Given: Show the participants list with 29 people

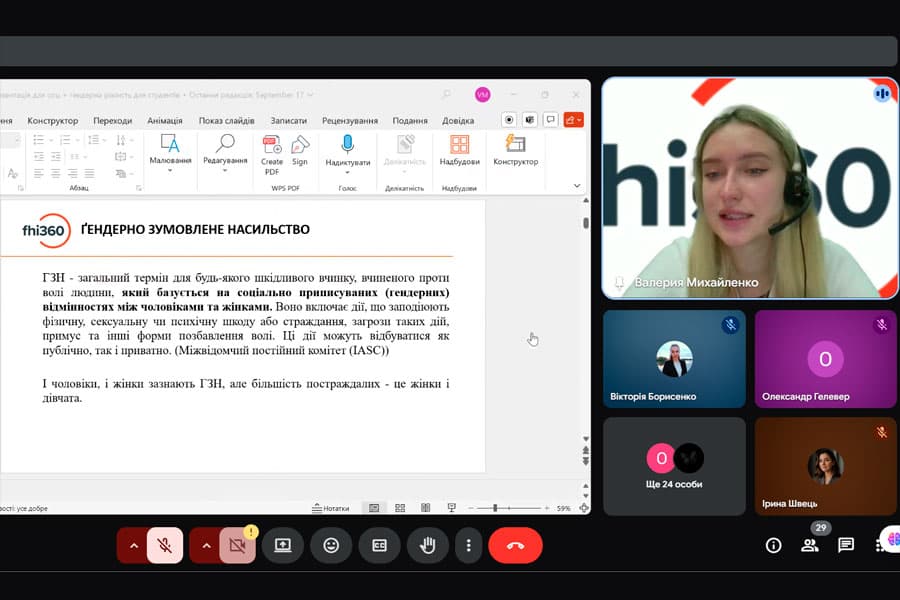Looking at the screenshot, I should click(x=810, y=545).
